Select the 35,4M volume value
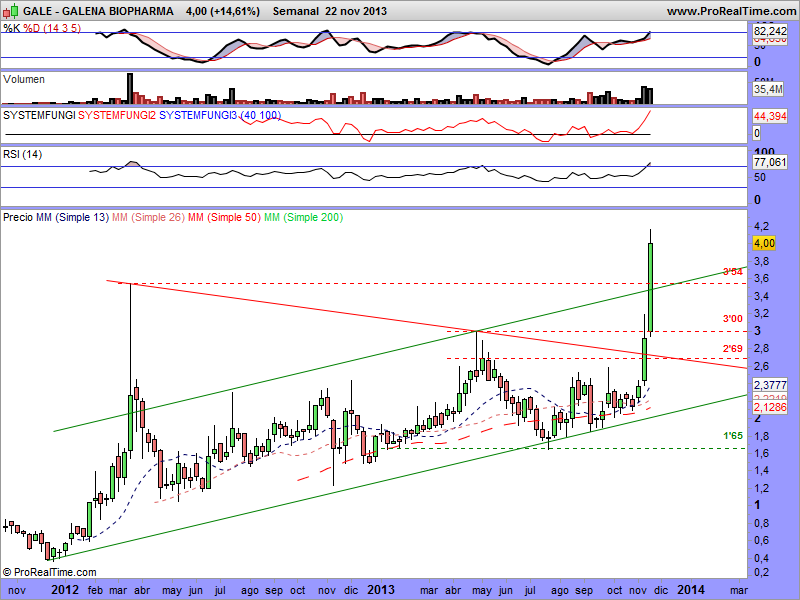800x600 pixels. tap(768, 89)
